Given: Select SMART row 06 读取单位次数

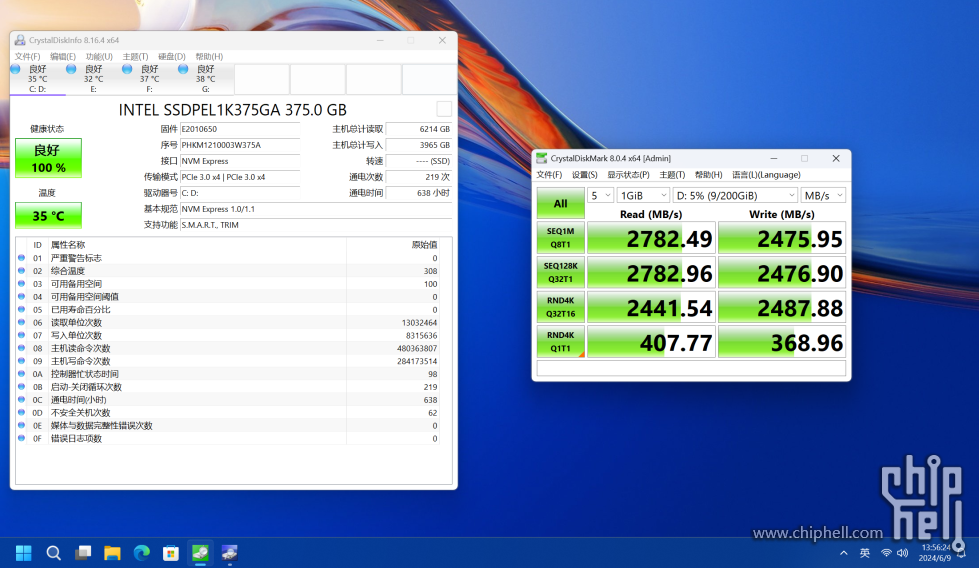Looking at the screenshot, I should point(228,323).
